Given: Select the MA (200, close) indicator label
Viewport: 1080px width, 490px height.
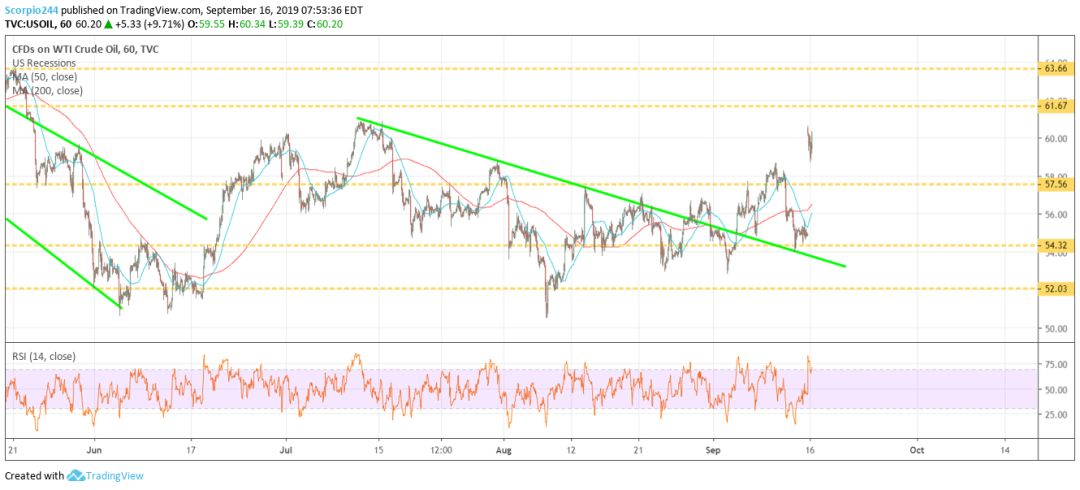Looking at the screenshot, I should (48, 90).
